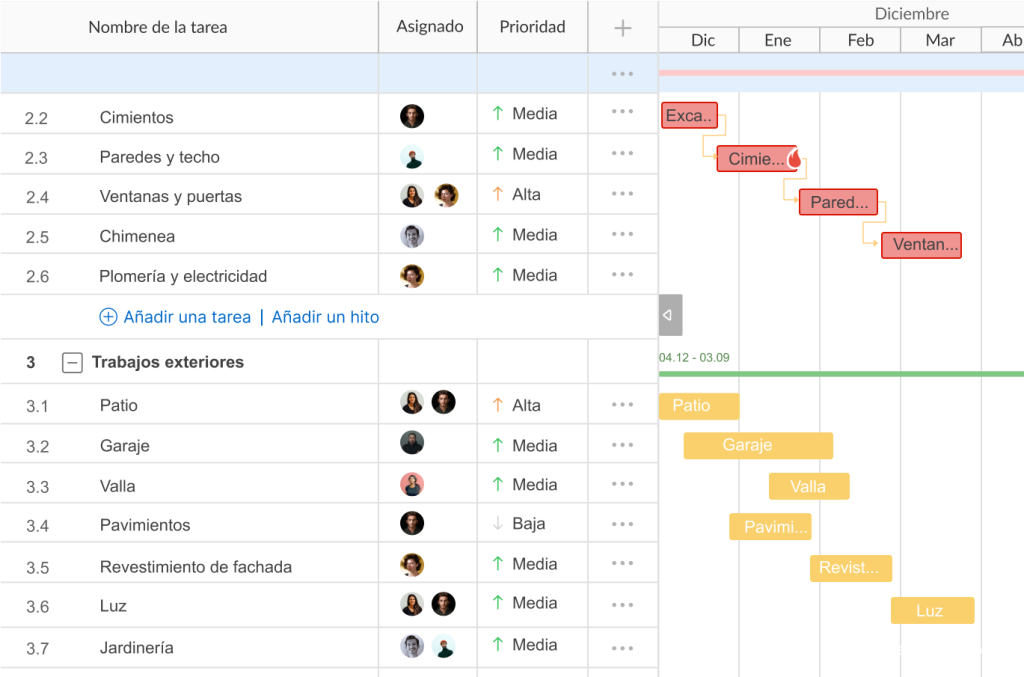
Task: Open the ellipsis menu in the highlighted header row
Action: [622, 72]
